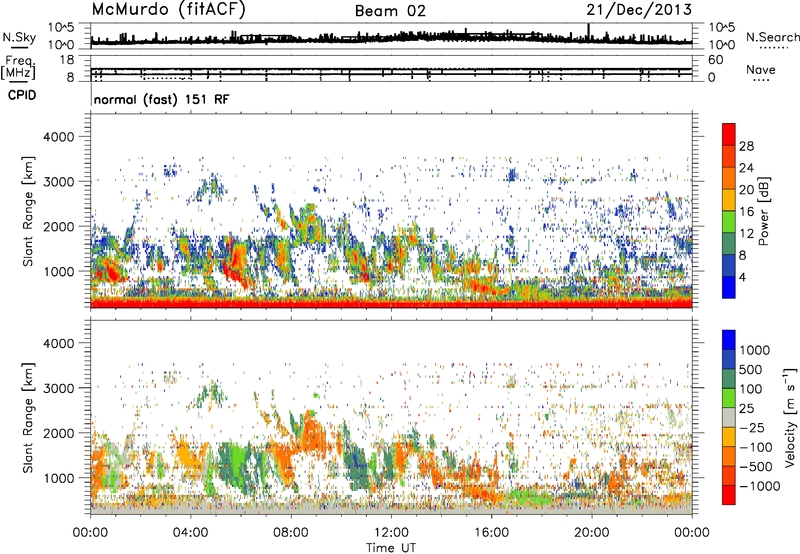This screenshot has width=800, height=554.
Task: Click the '18' frequency axis tick label
Action: click(x=66, y=60)
